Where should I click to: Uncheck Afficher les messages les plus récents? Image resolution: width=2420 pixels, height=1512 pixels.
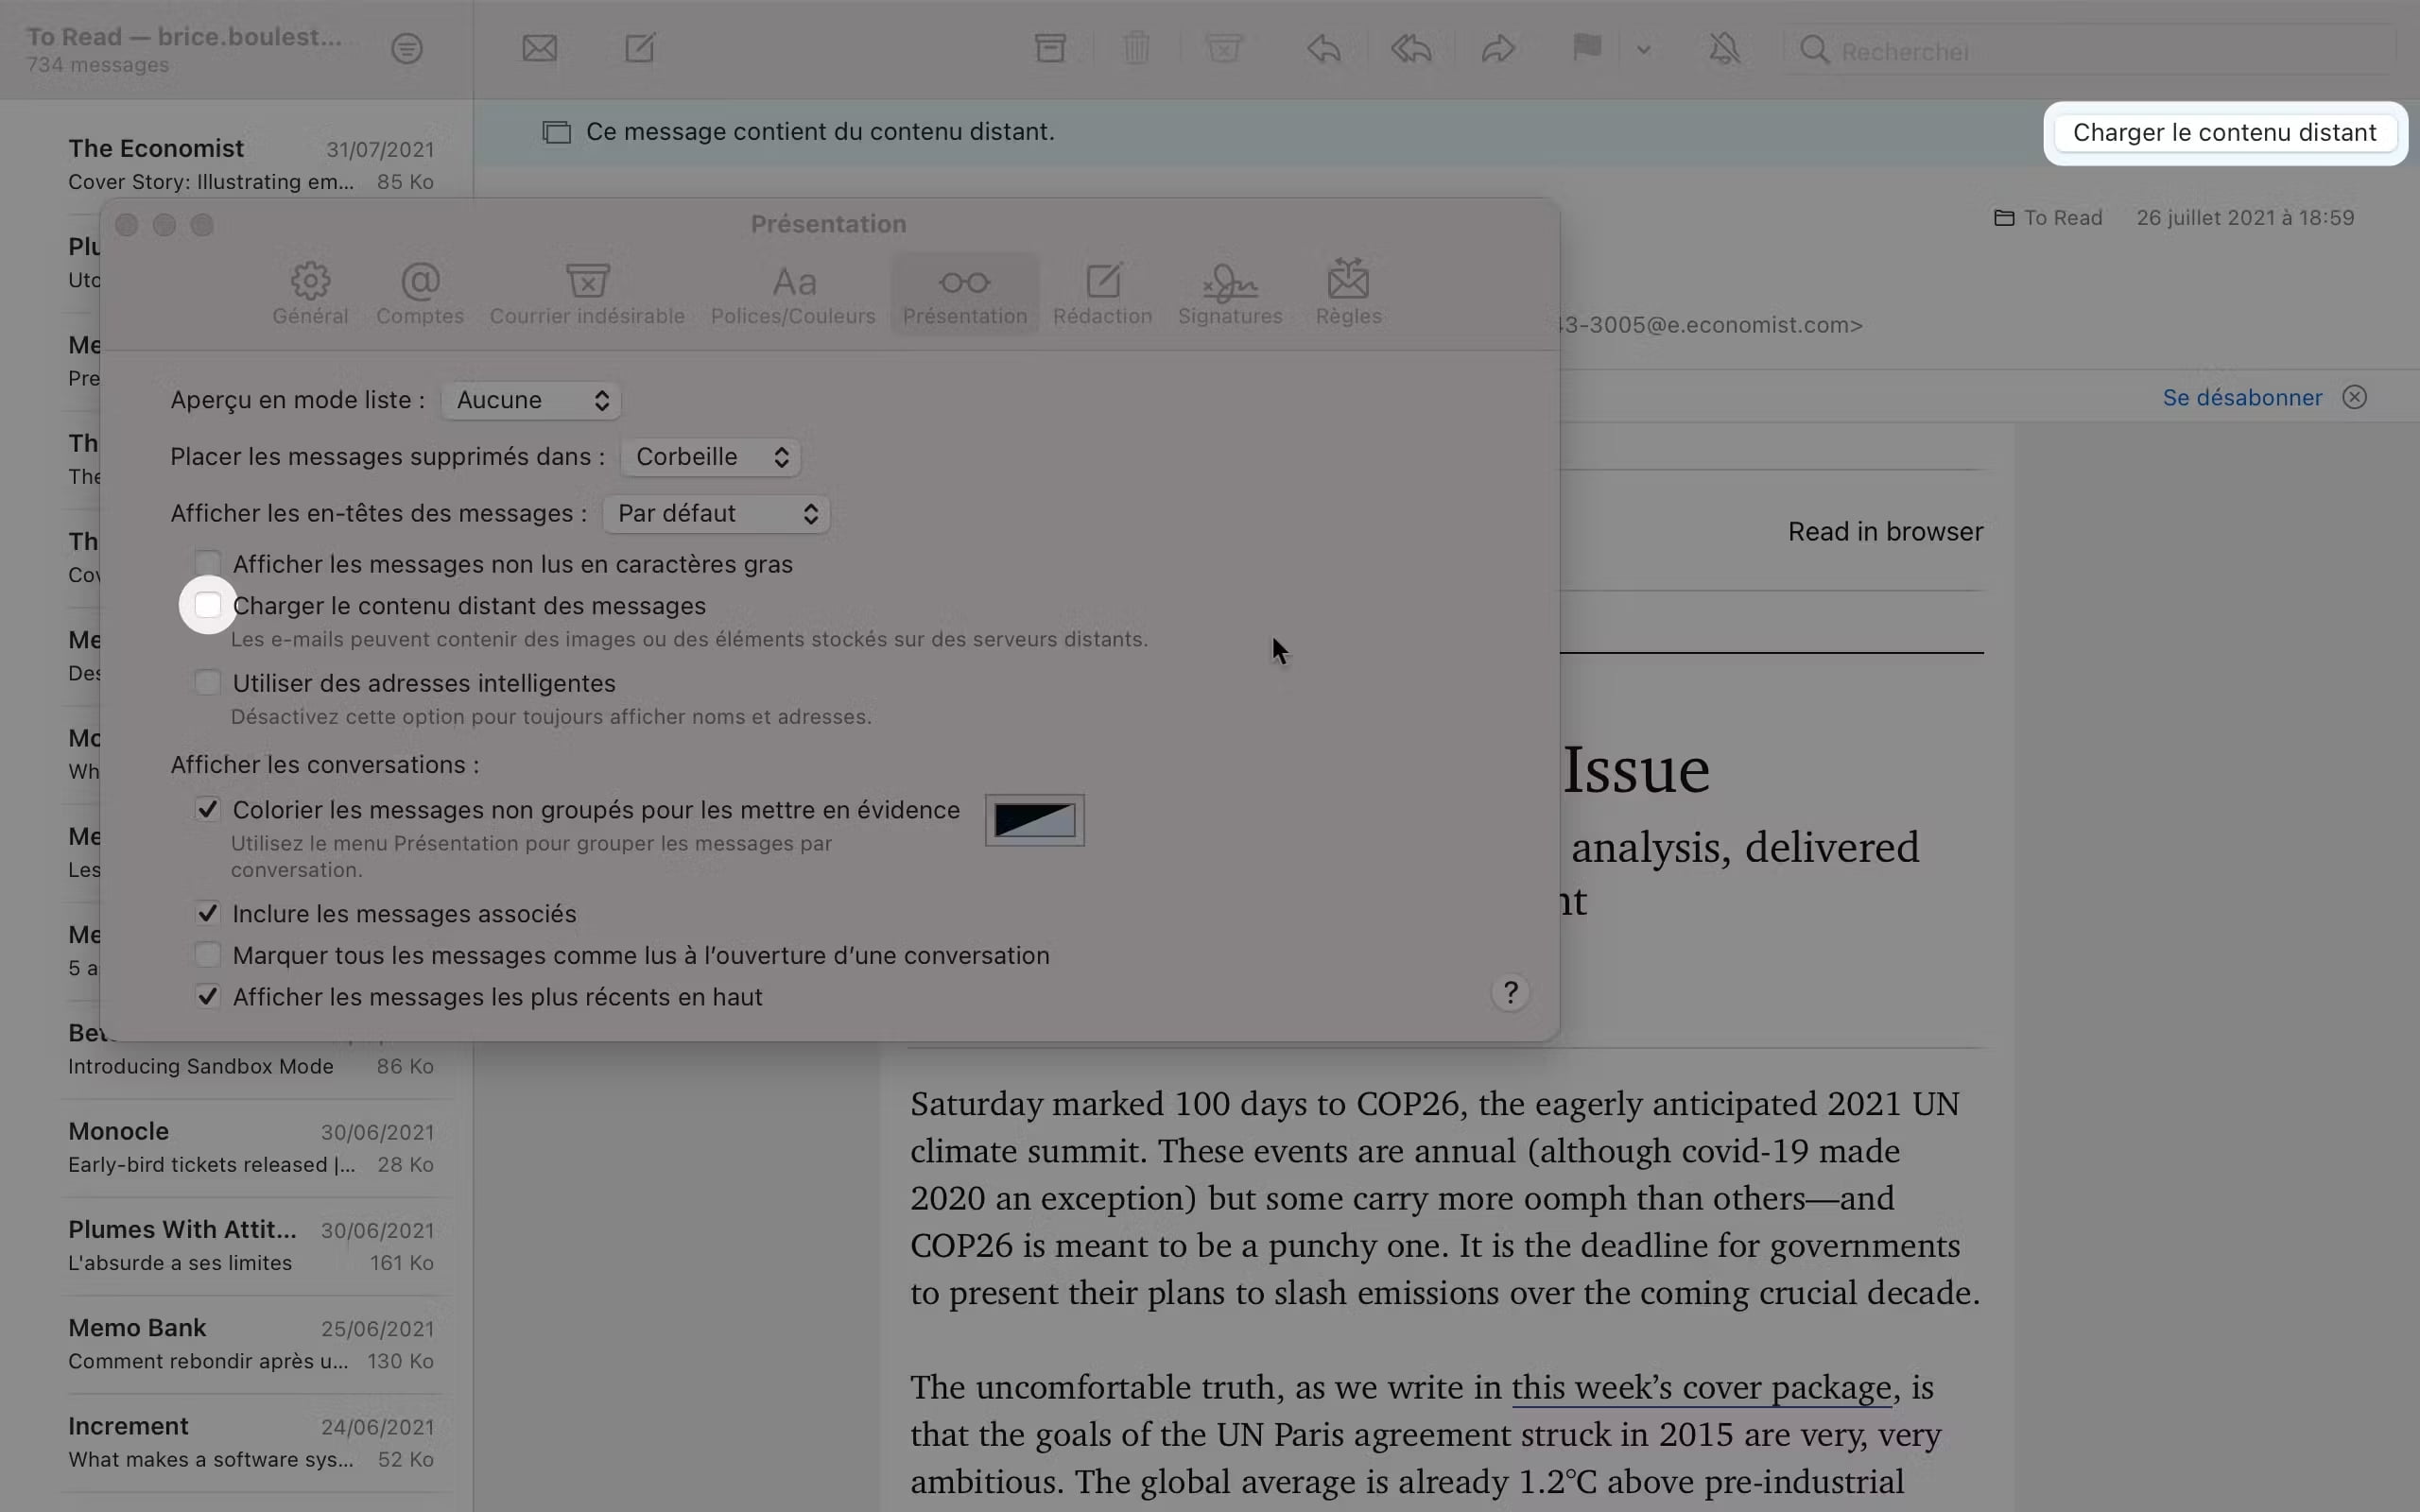(x=207, y=997)
